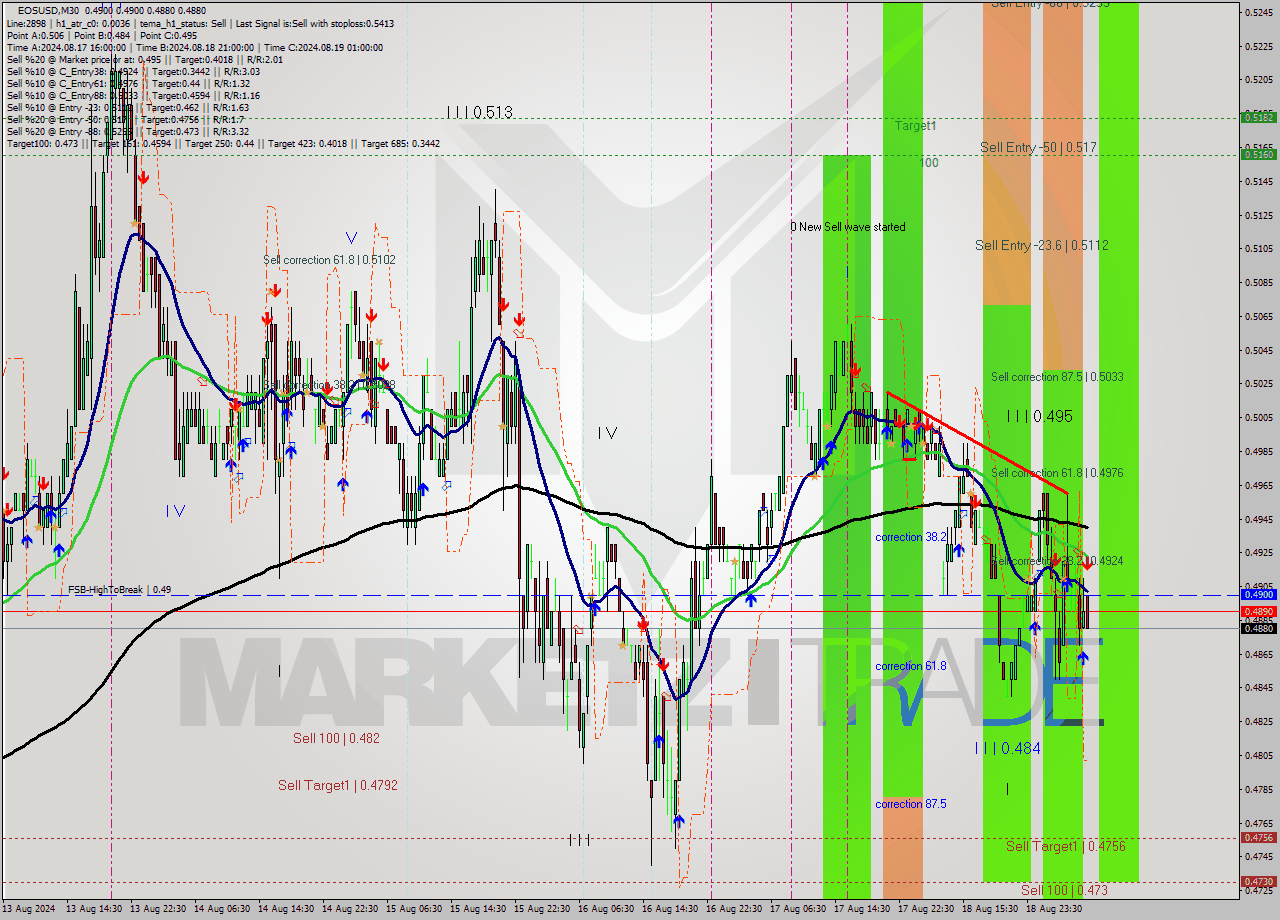Viewport: 1280px width, 920px height.
Task: Click the 'Sell correction 61.8 | 0.5102' label
Action: point(329,260)
